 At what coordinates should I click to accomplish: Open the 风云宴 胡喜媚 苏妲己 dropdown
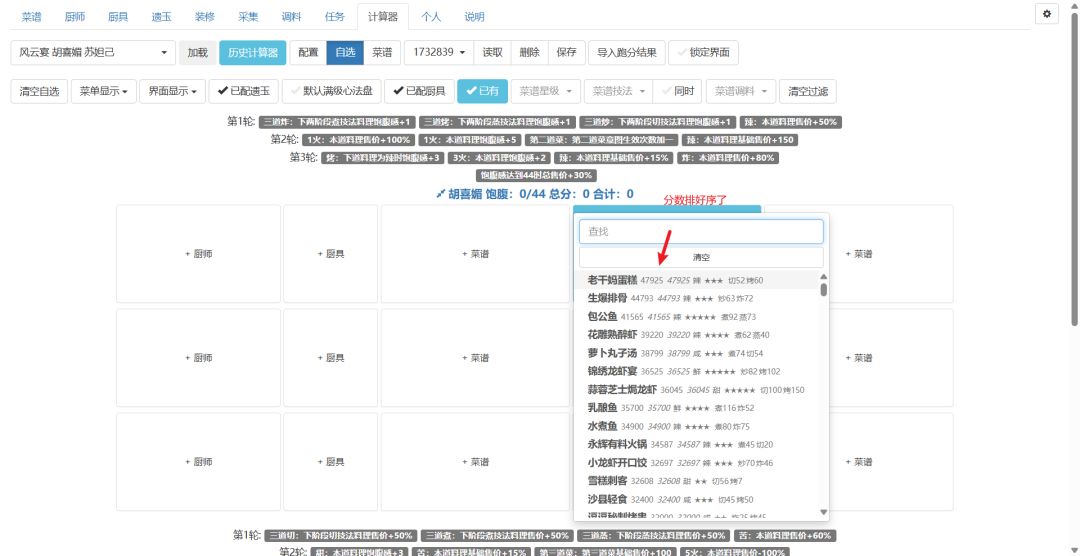[x=93, y=52]
